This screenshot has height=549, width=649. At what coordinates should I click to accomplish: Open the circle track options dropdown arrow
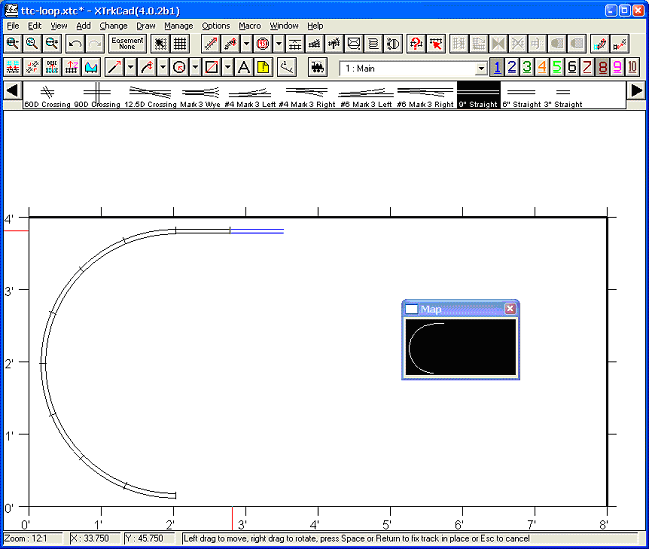279,44
